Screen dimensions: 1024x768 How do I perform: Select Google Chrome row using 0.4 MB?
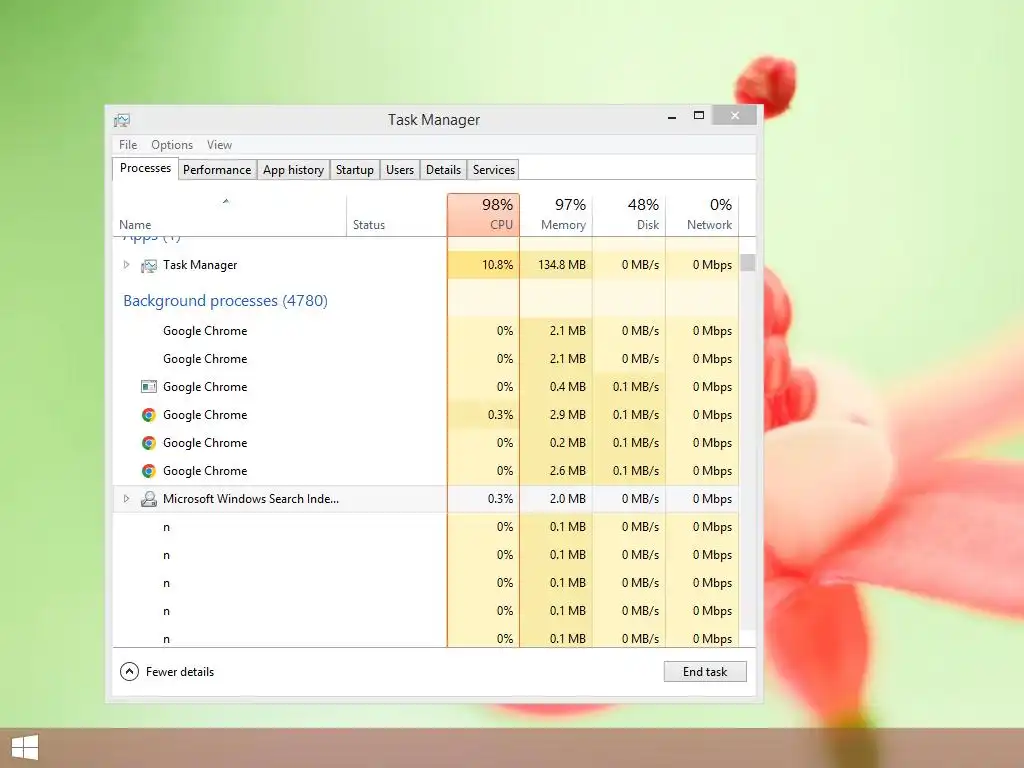(x=426, y=387)
